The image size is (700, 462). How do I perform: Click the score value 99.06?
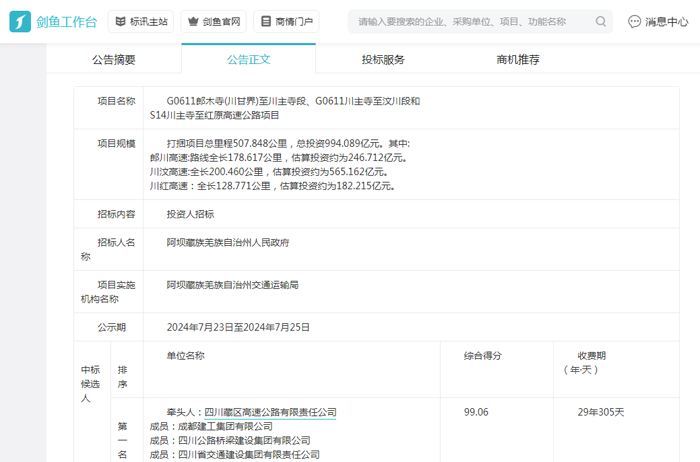[476, 412]
